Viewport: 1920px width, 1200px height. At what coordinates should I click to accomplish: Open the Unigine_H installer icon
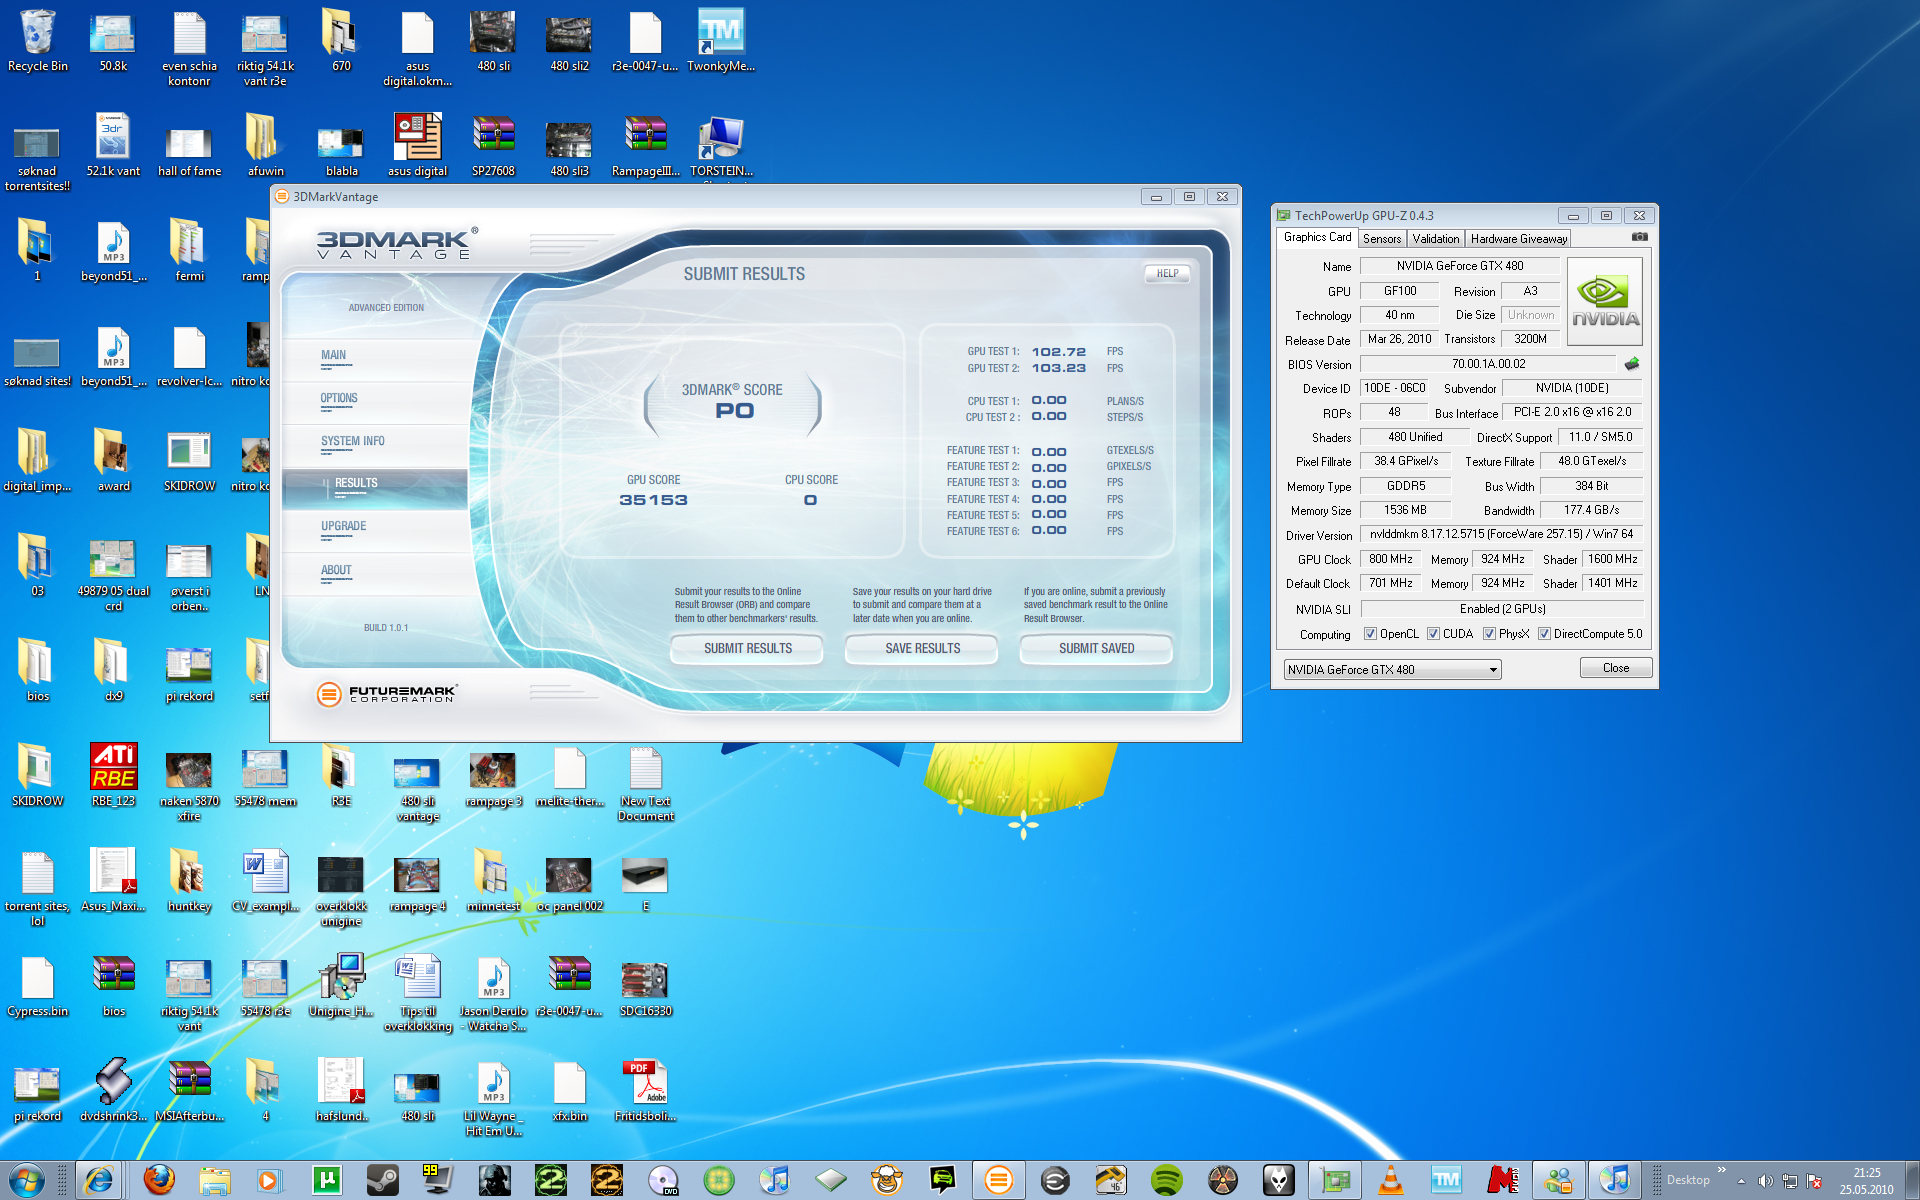point(341,986)
